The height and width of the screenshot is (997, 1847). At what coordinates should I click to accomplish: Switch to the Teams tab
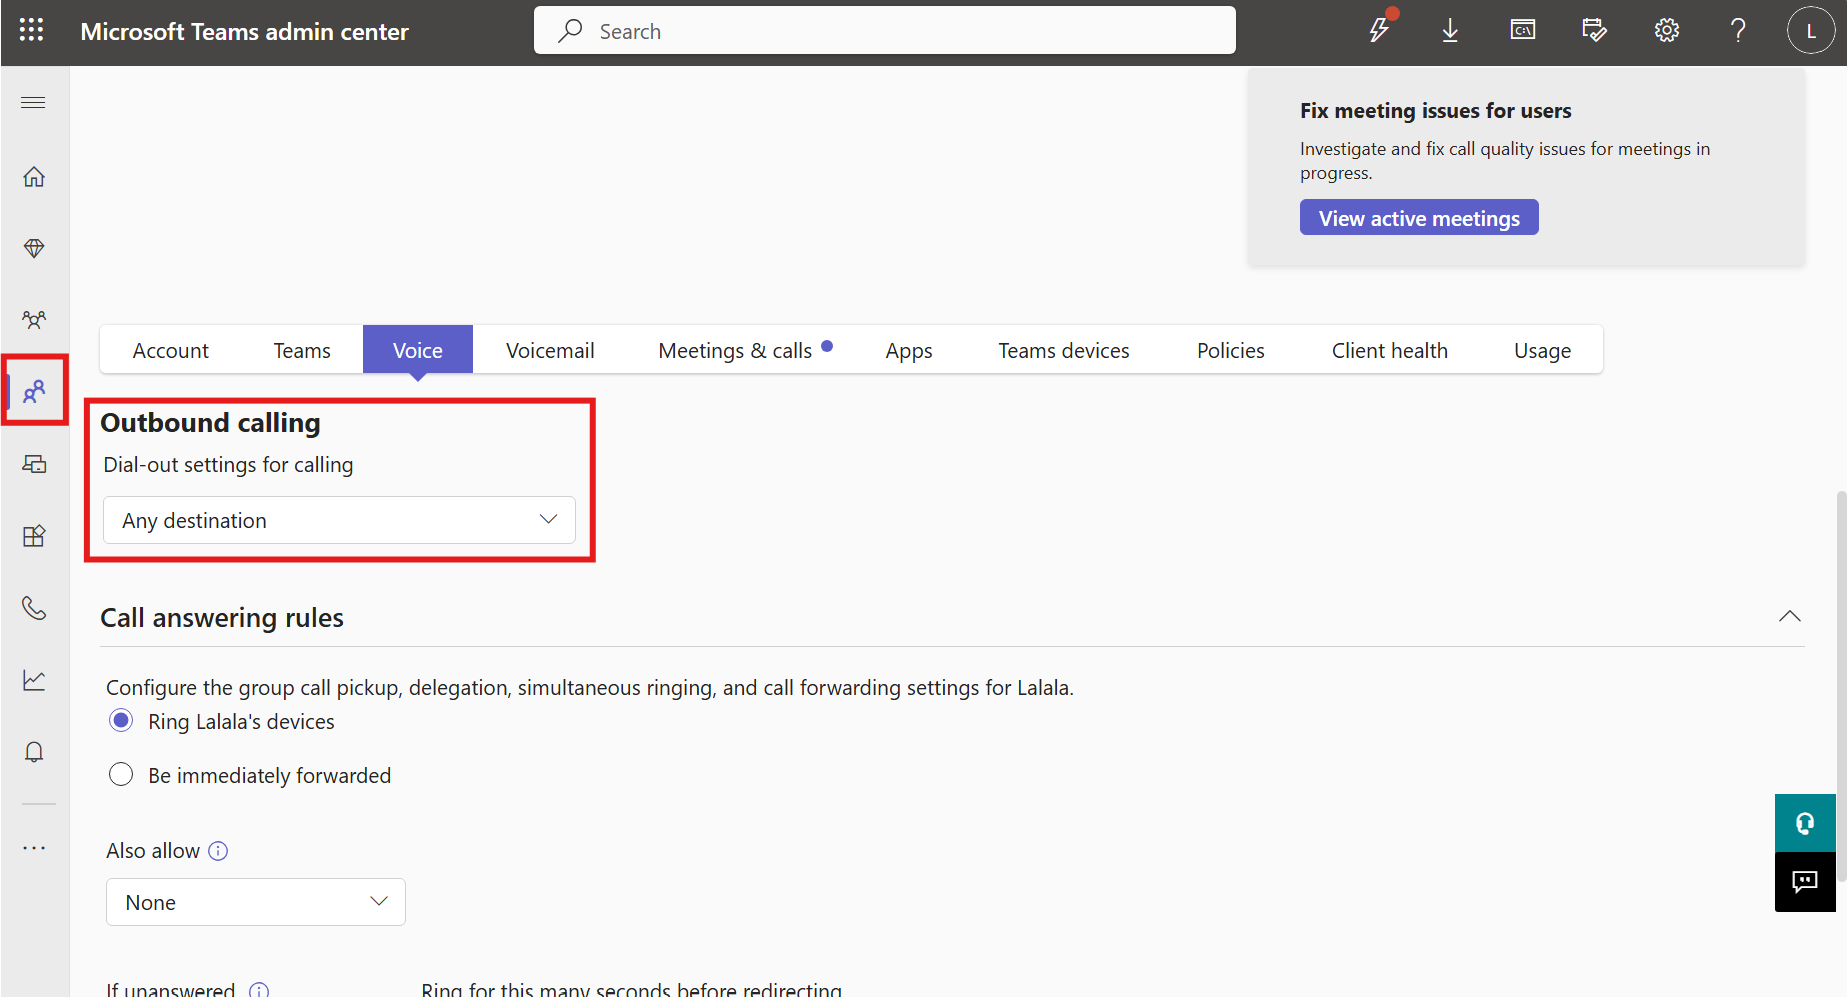coord(302,350)
